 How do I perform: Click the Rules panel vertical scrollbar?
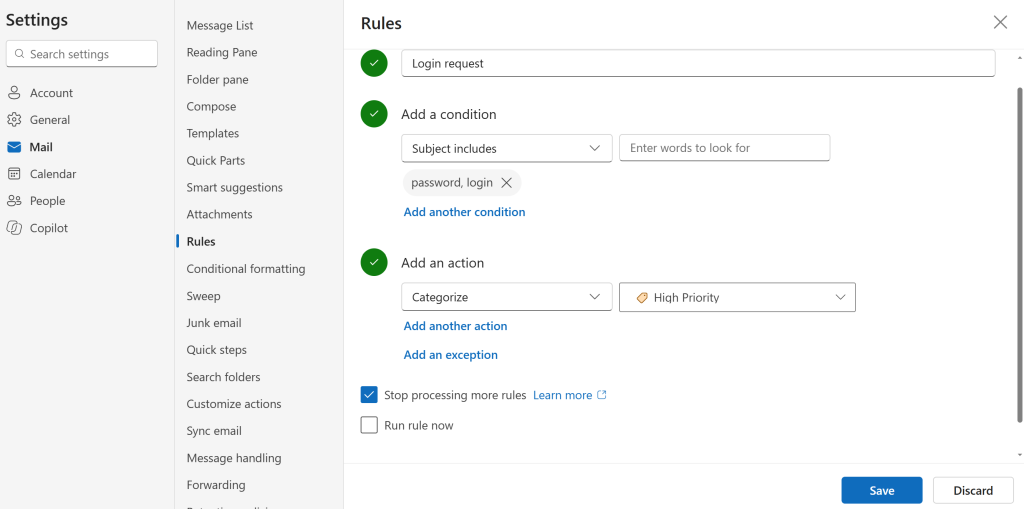click(x=1020, y=255)
